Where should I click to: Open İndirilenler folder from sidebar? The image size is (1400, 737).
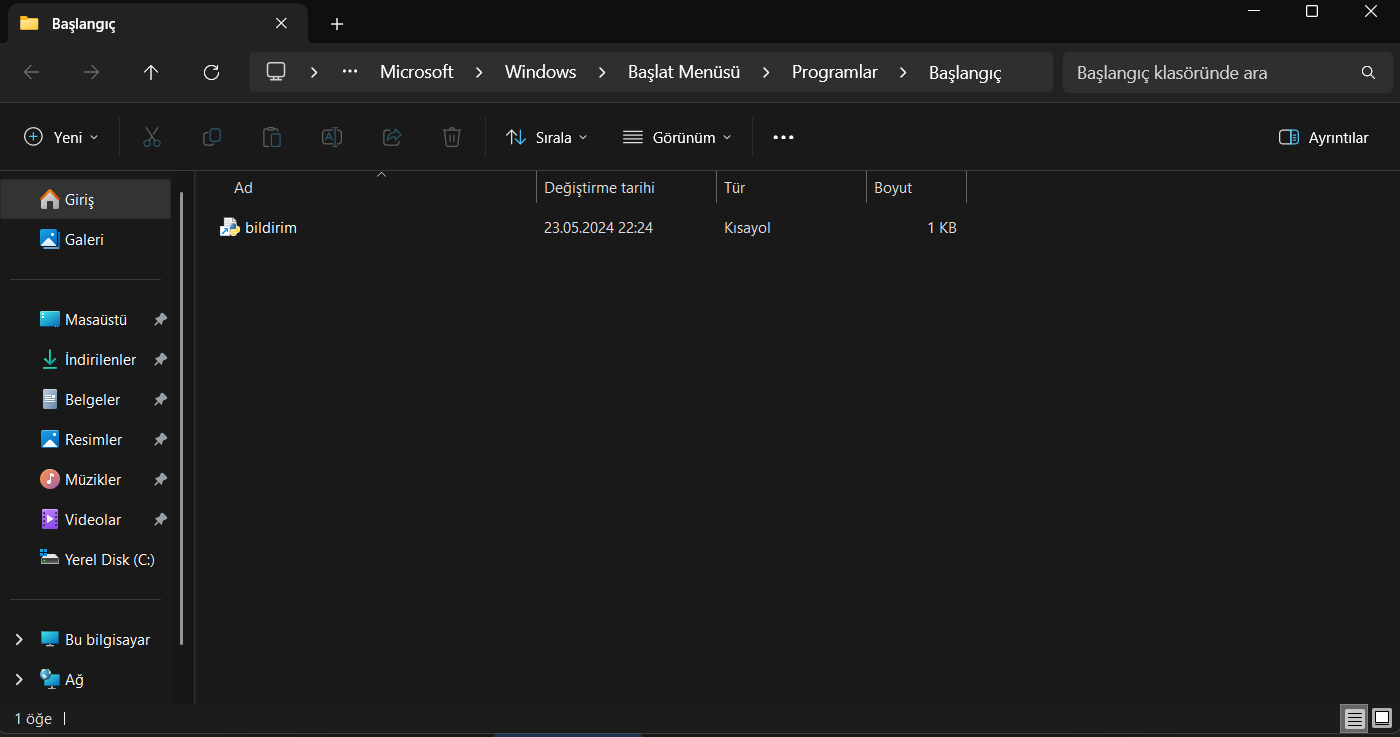pyautogui.click(x=100, y=359)
